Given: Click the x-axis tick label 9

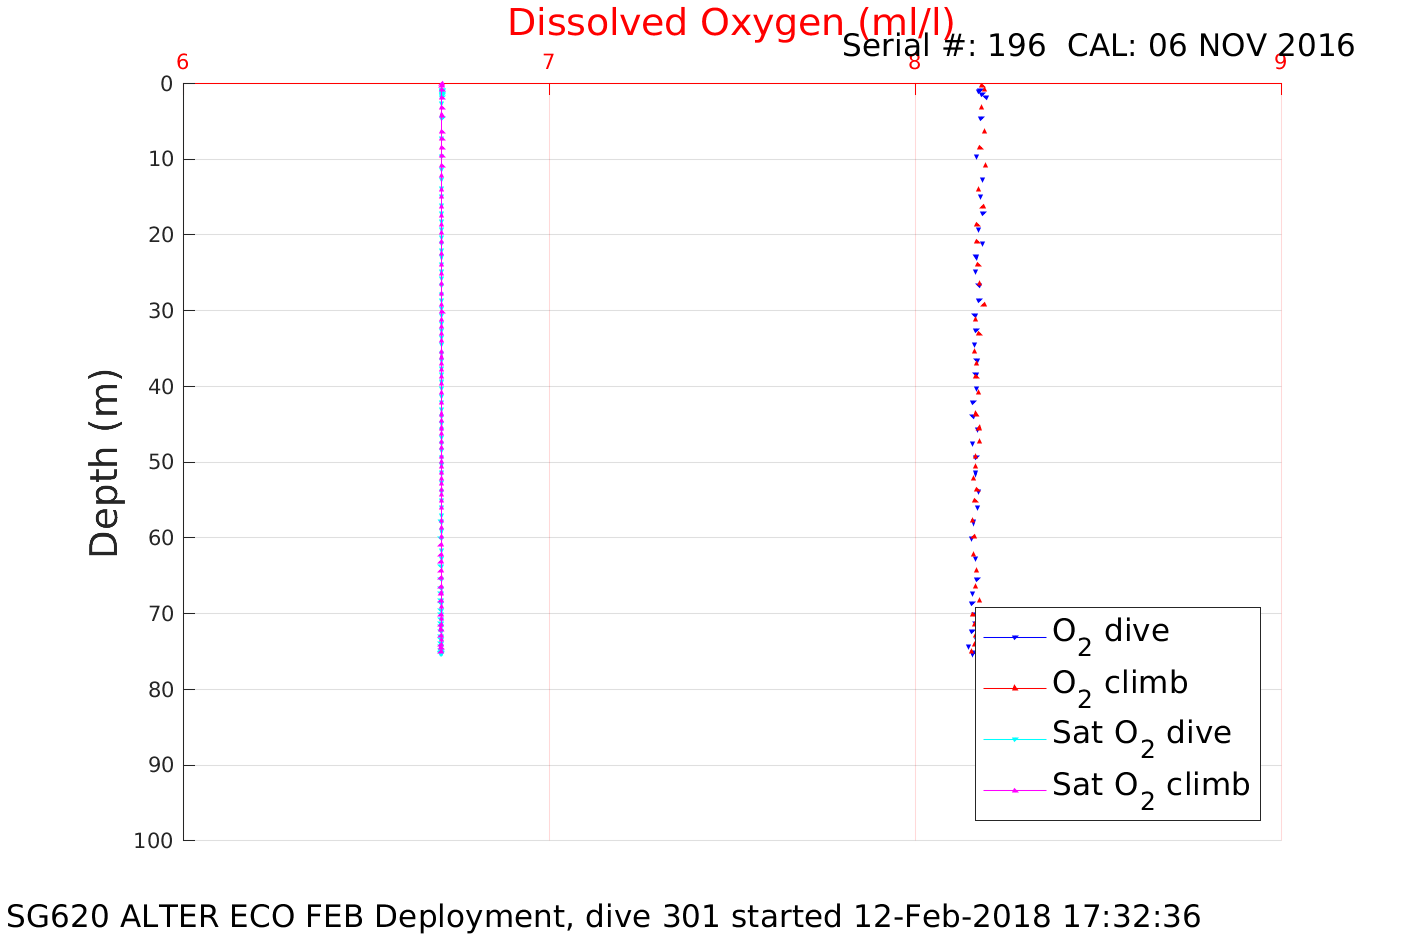Looking at the screenshot, I should pyautogui.click(x=1280, y=62).
